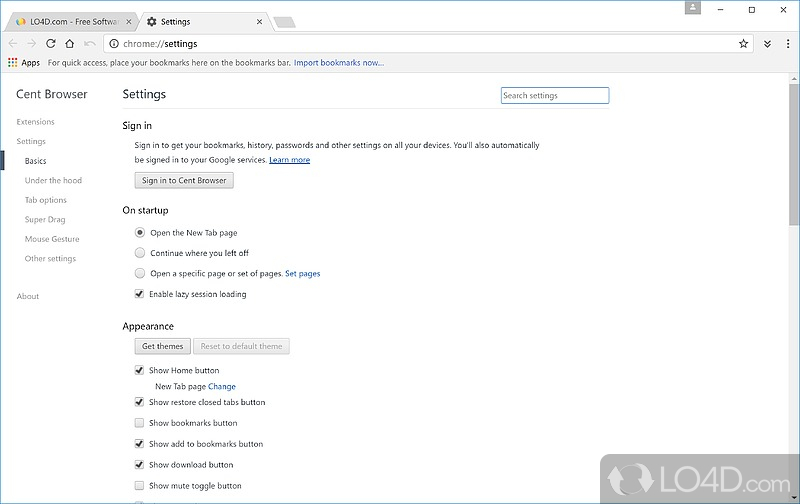Reload the current page
The height and width of the screenshot is (504, 800).
point(51,44)
